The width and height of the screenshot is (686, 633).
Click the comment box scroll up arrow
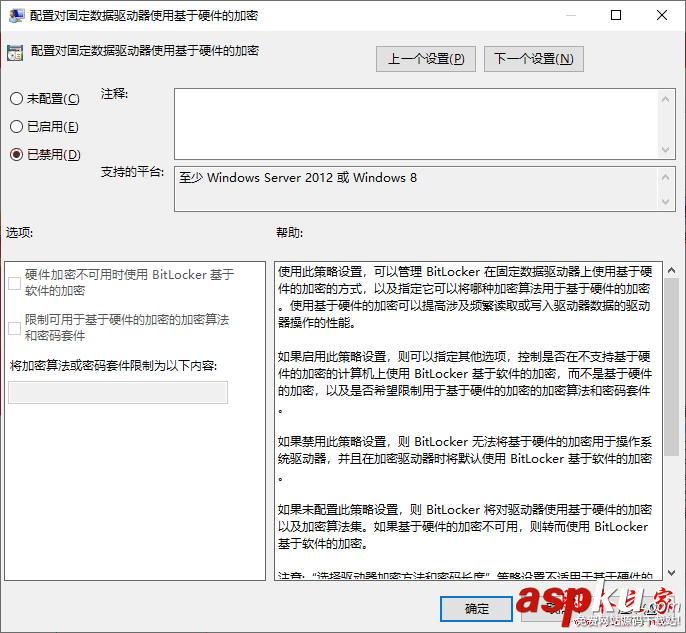click(665, 99)
